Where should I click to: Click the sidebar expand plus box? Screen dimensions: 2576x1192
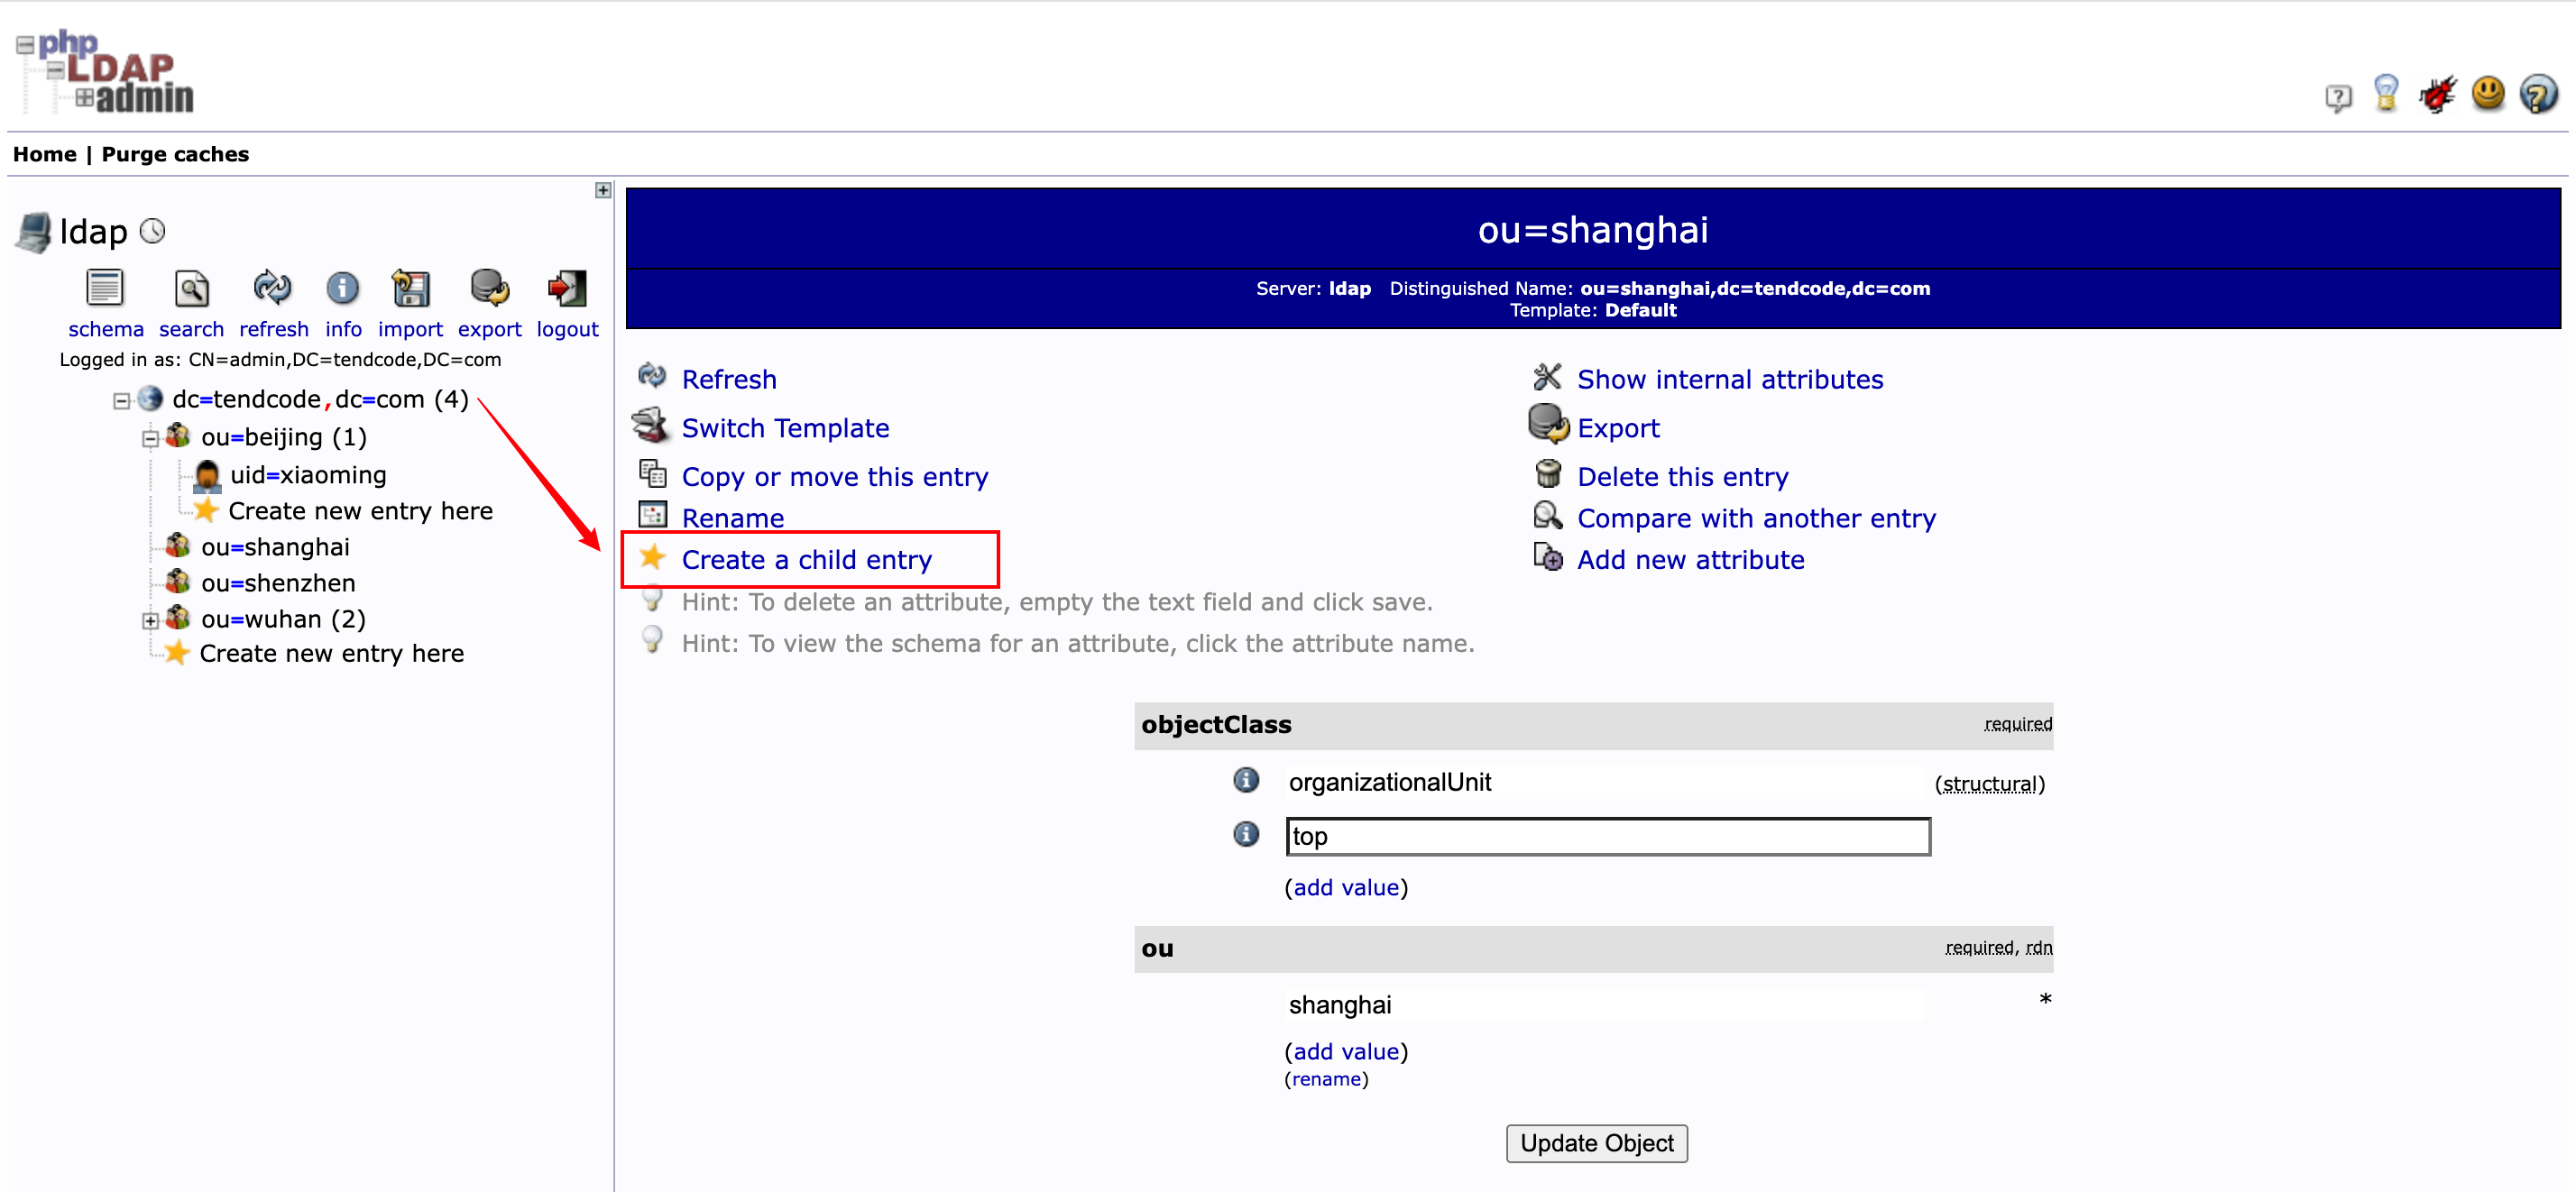tap(603, 190)
